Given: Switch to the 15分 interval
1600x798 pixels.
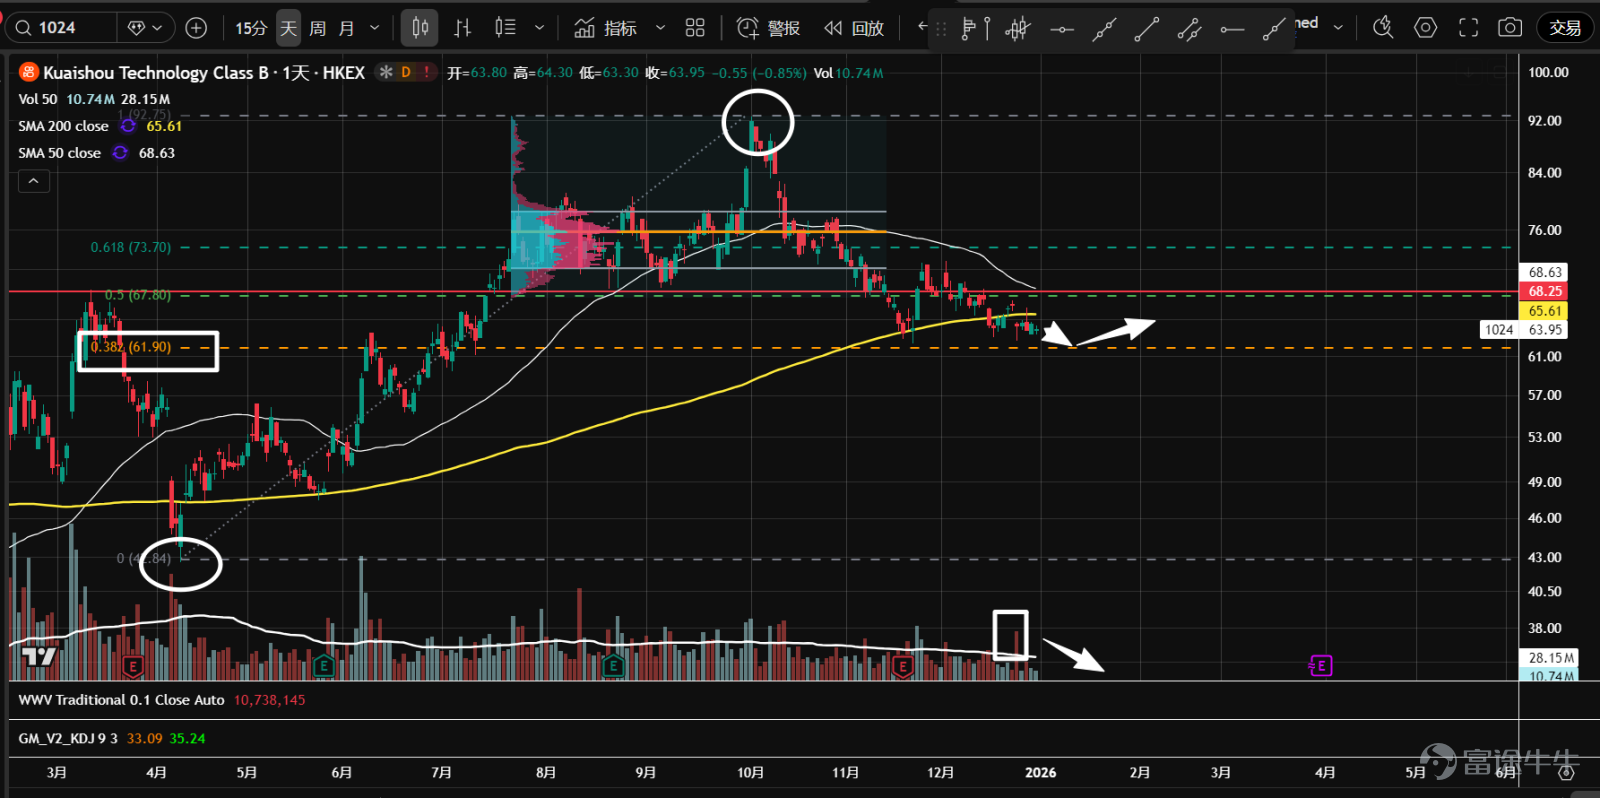Looking at the screenshot, I should coord(250,28).
